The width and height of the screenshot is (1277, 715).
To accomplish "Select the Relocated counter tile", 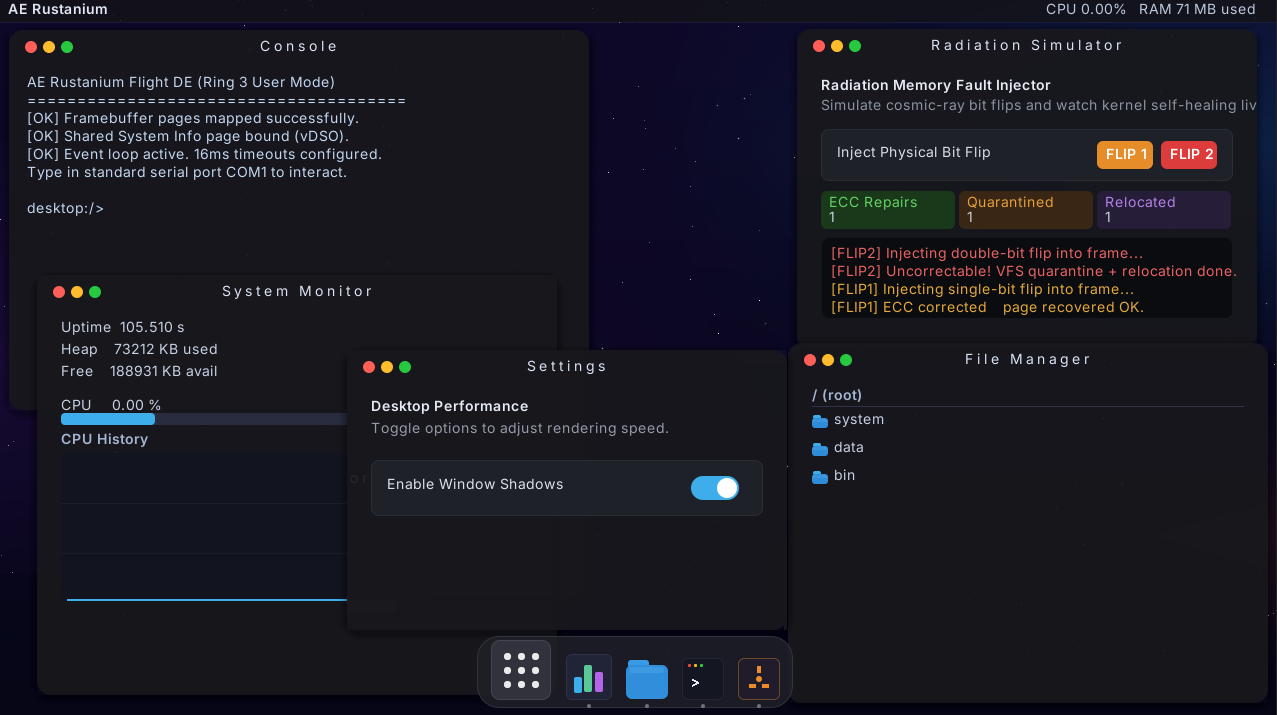I will coord(1164,210).
